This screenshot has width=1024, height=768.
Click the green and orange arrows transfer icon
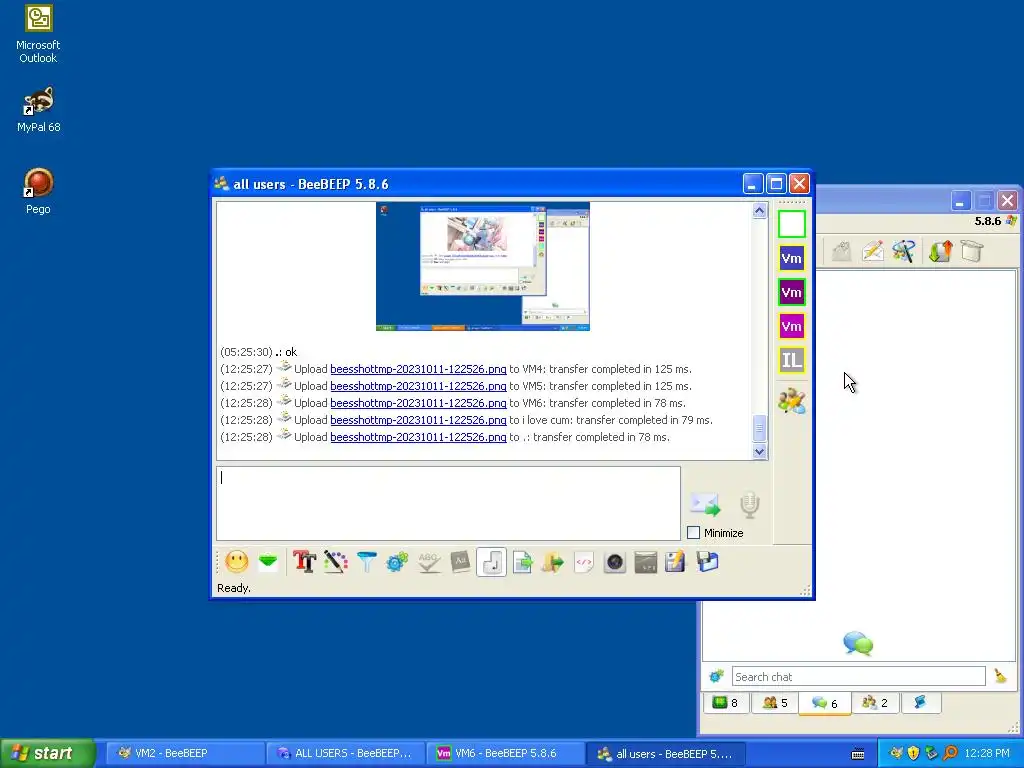[x=940, y=251]
